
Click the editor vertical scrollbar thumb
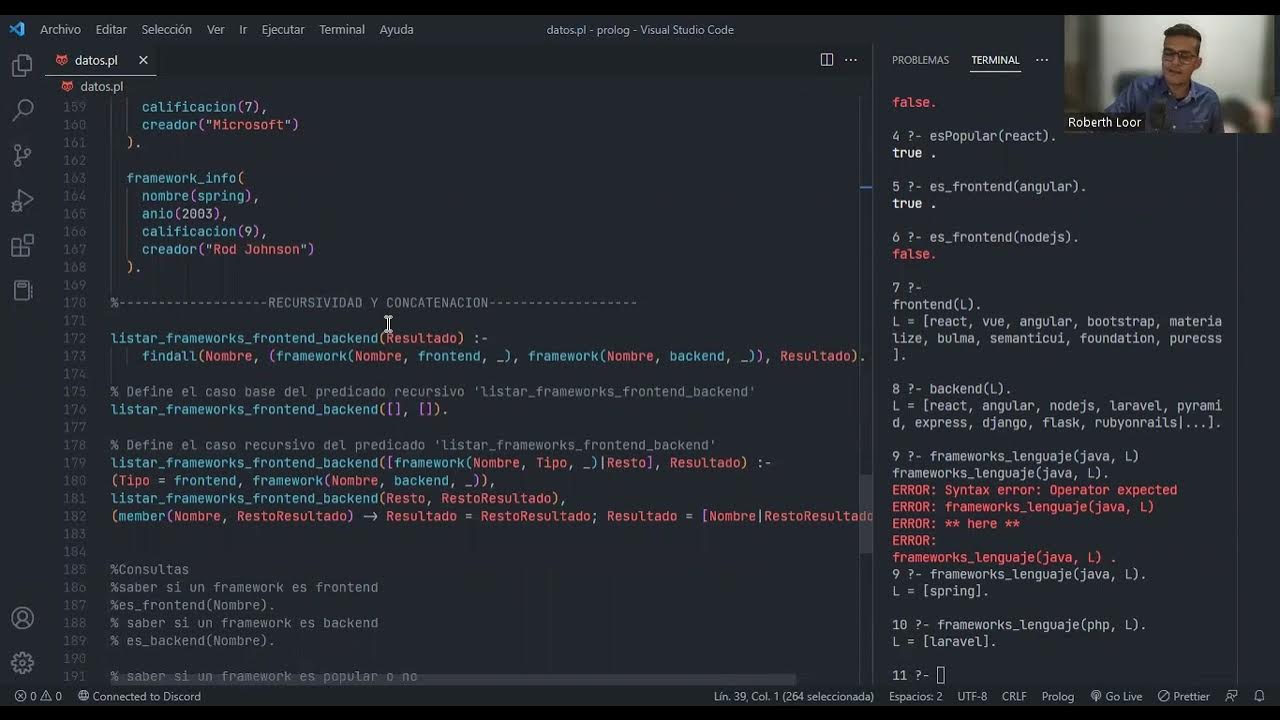[866, 514]
